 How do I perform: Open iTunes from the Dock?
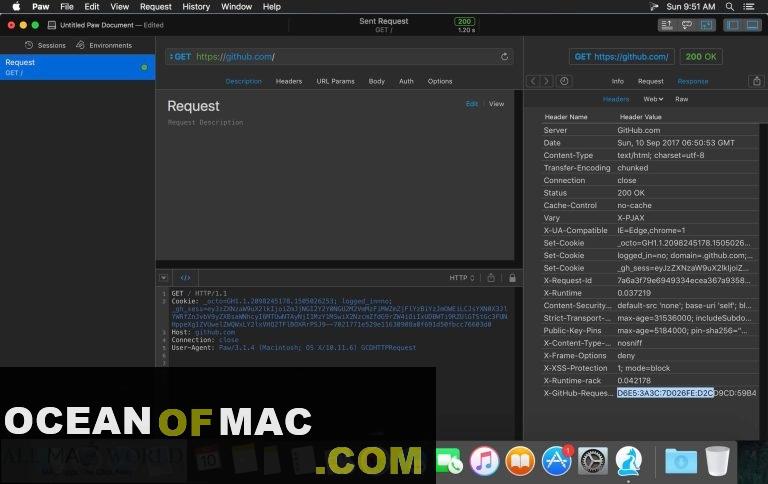484,461
